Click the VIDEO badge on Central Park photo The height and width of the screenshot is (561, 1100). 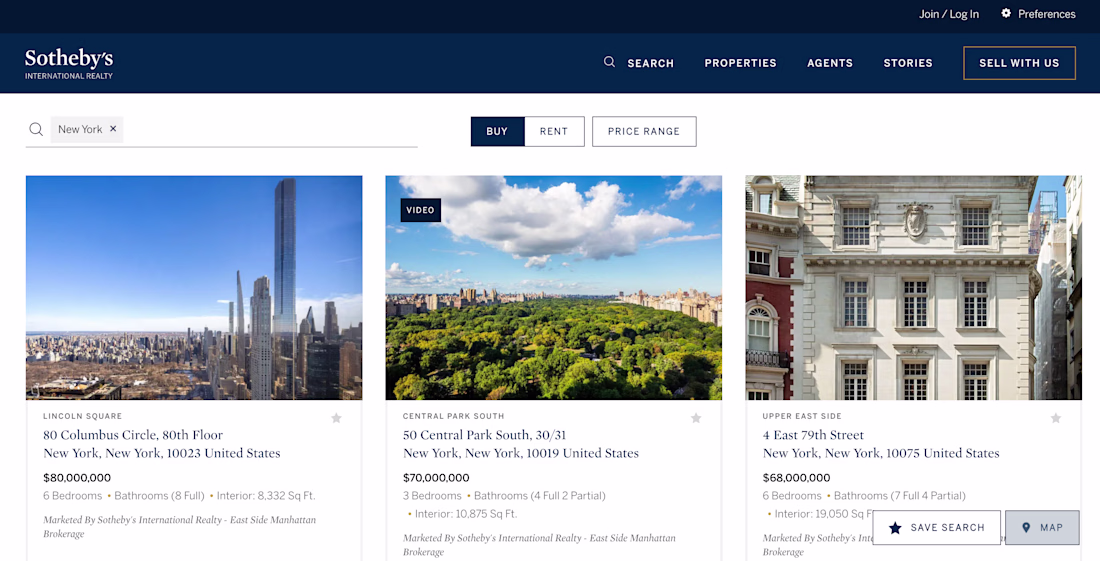coord(420,210)
